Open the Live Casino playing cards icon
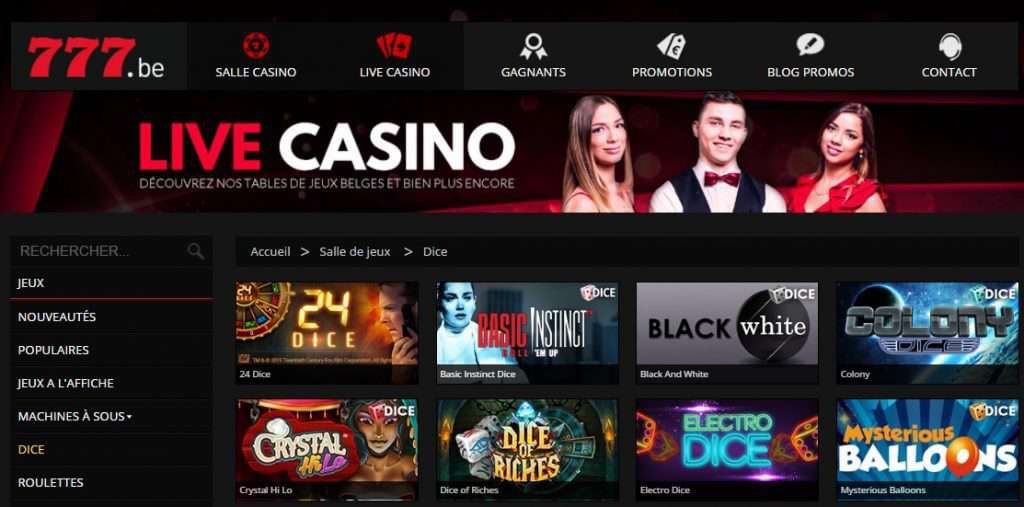1024x507 pixels. [394, 46]
